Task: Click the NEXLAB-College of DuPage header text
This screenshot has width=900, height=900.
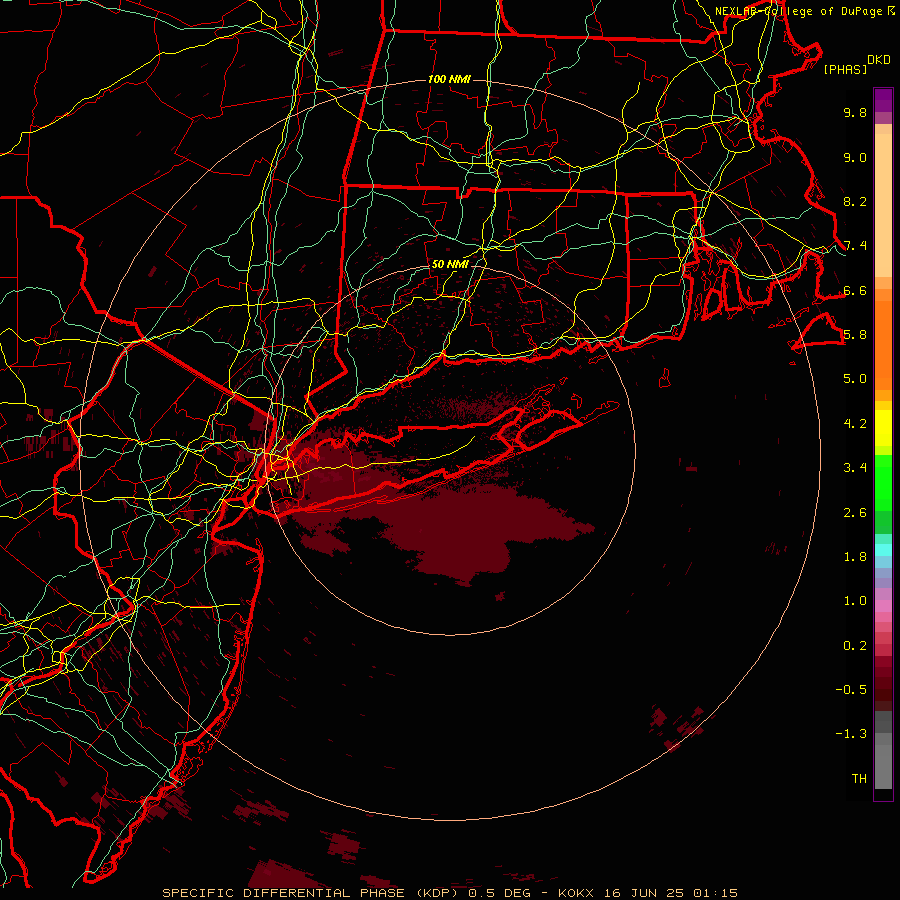Action: point(799,11)
